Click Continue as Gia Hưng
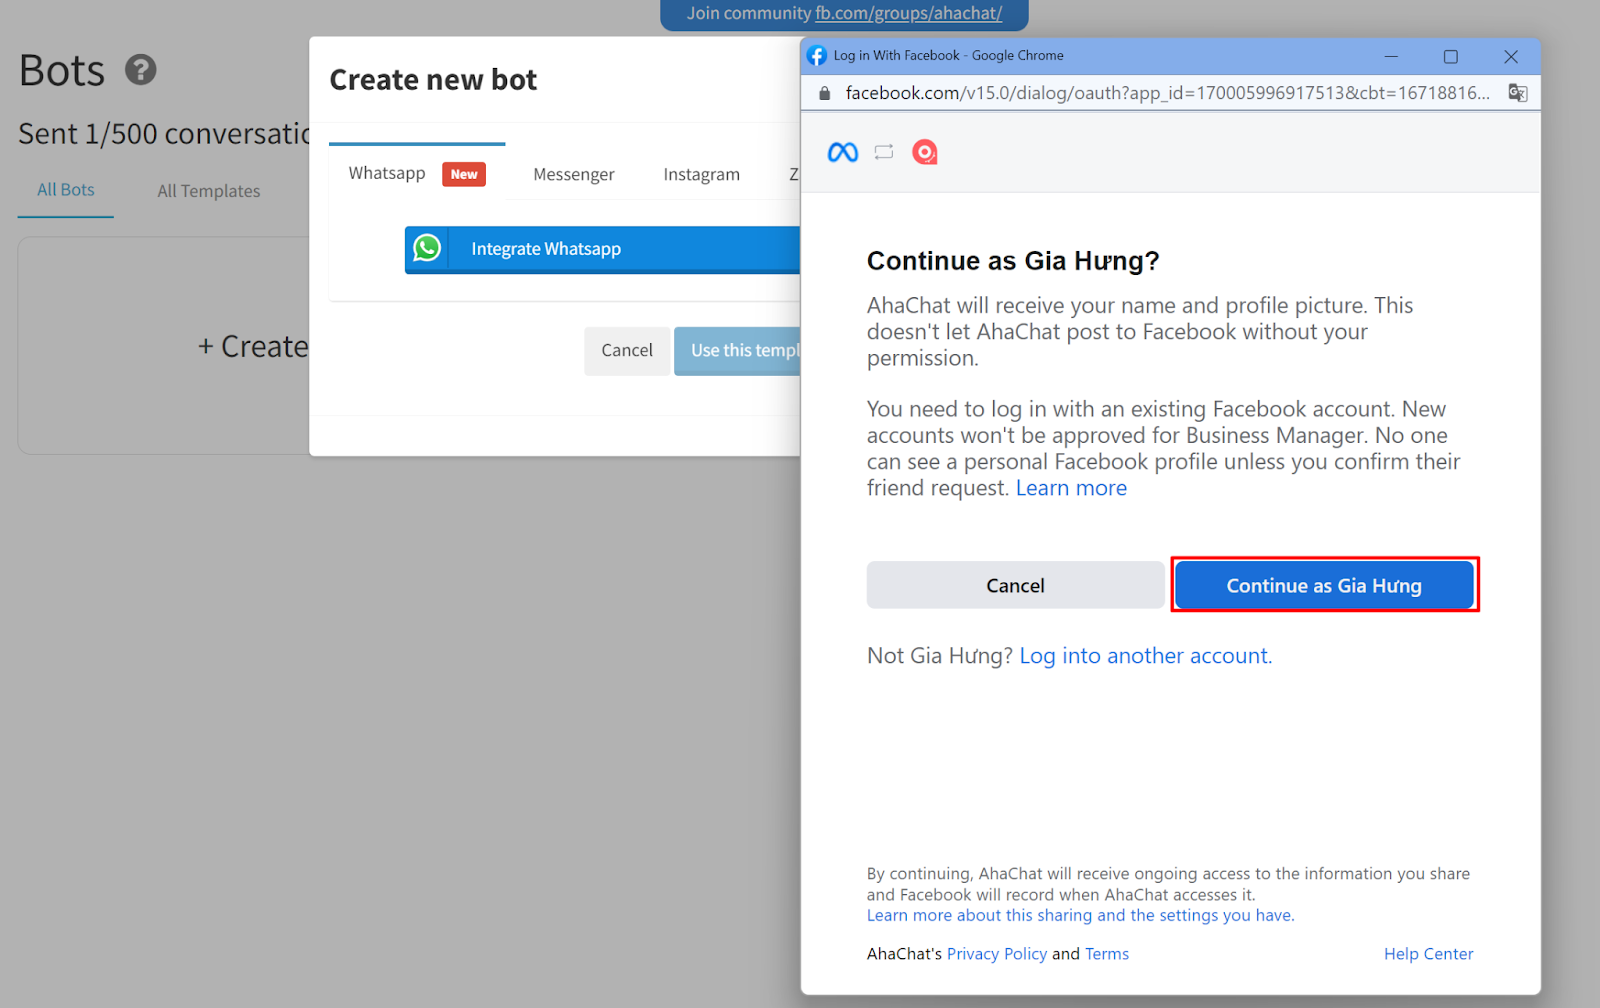Screen dimensions: 1600x1008 click(x=1324, y=586)
